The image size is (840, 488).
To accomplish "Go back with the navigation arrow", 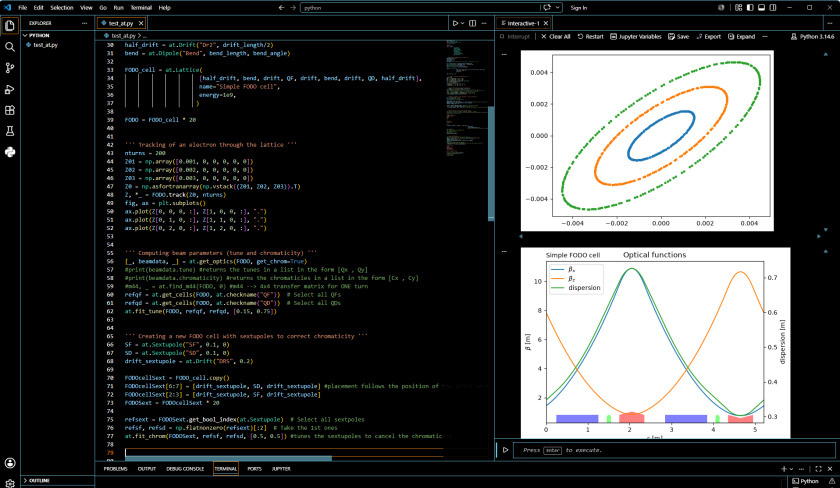I will click(281, 7).
